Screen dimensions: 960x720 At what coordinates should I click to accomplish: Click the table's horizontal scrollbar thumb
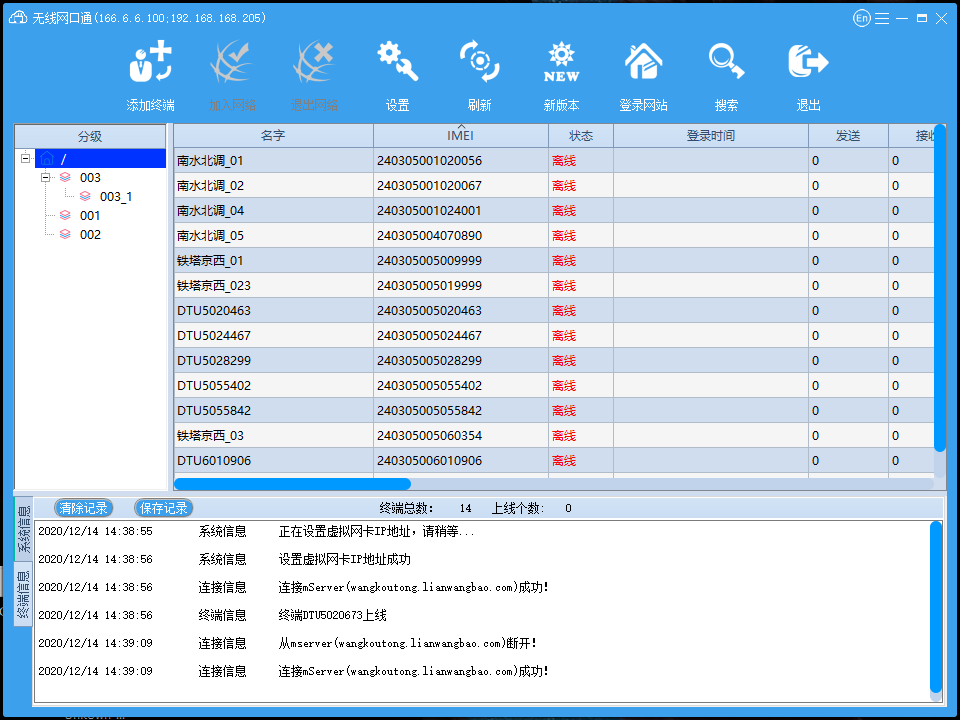[292, 484]
